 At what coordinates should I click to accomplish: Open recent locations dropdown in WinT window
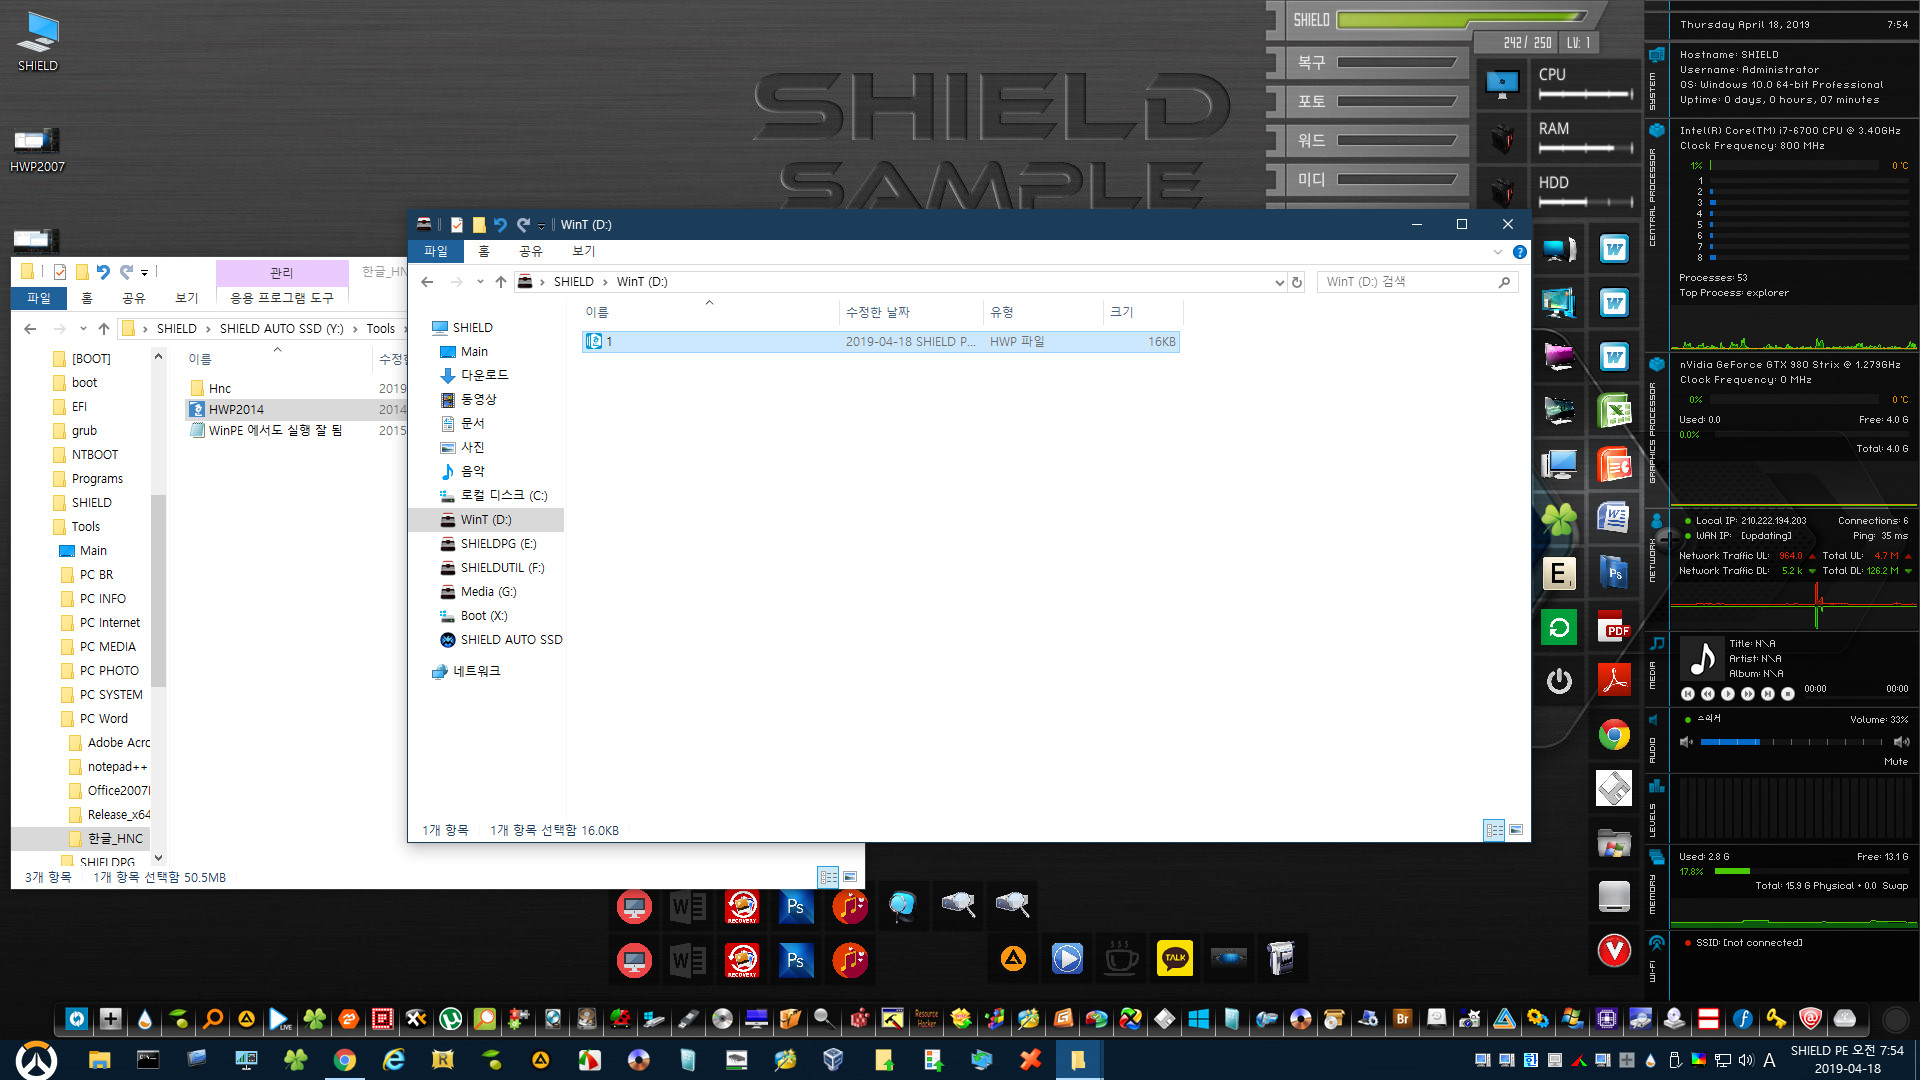coord(480,282)
